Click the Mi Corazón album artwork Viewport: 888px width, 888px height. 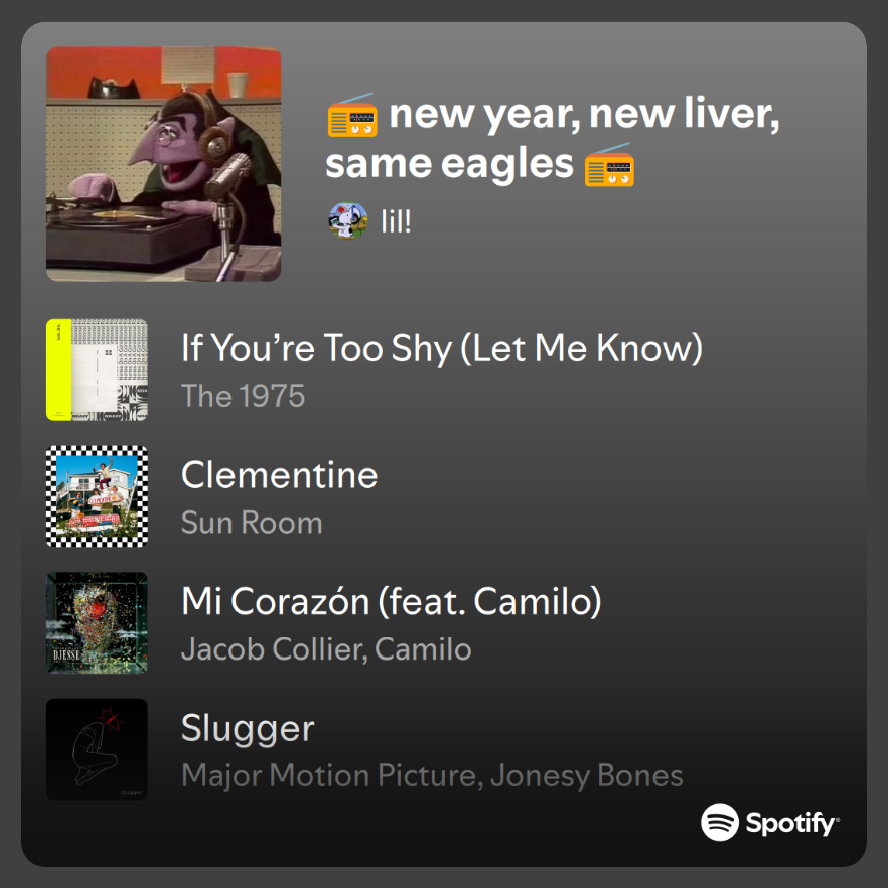[x=97, y=623]
